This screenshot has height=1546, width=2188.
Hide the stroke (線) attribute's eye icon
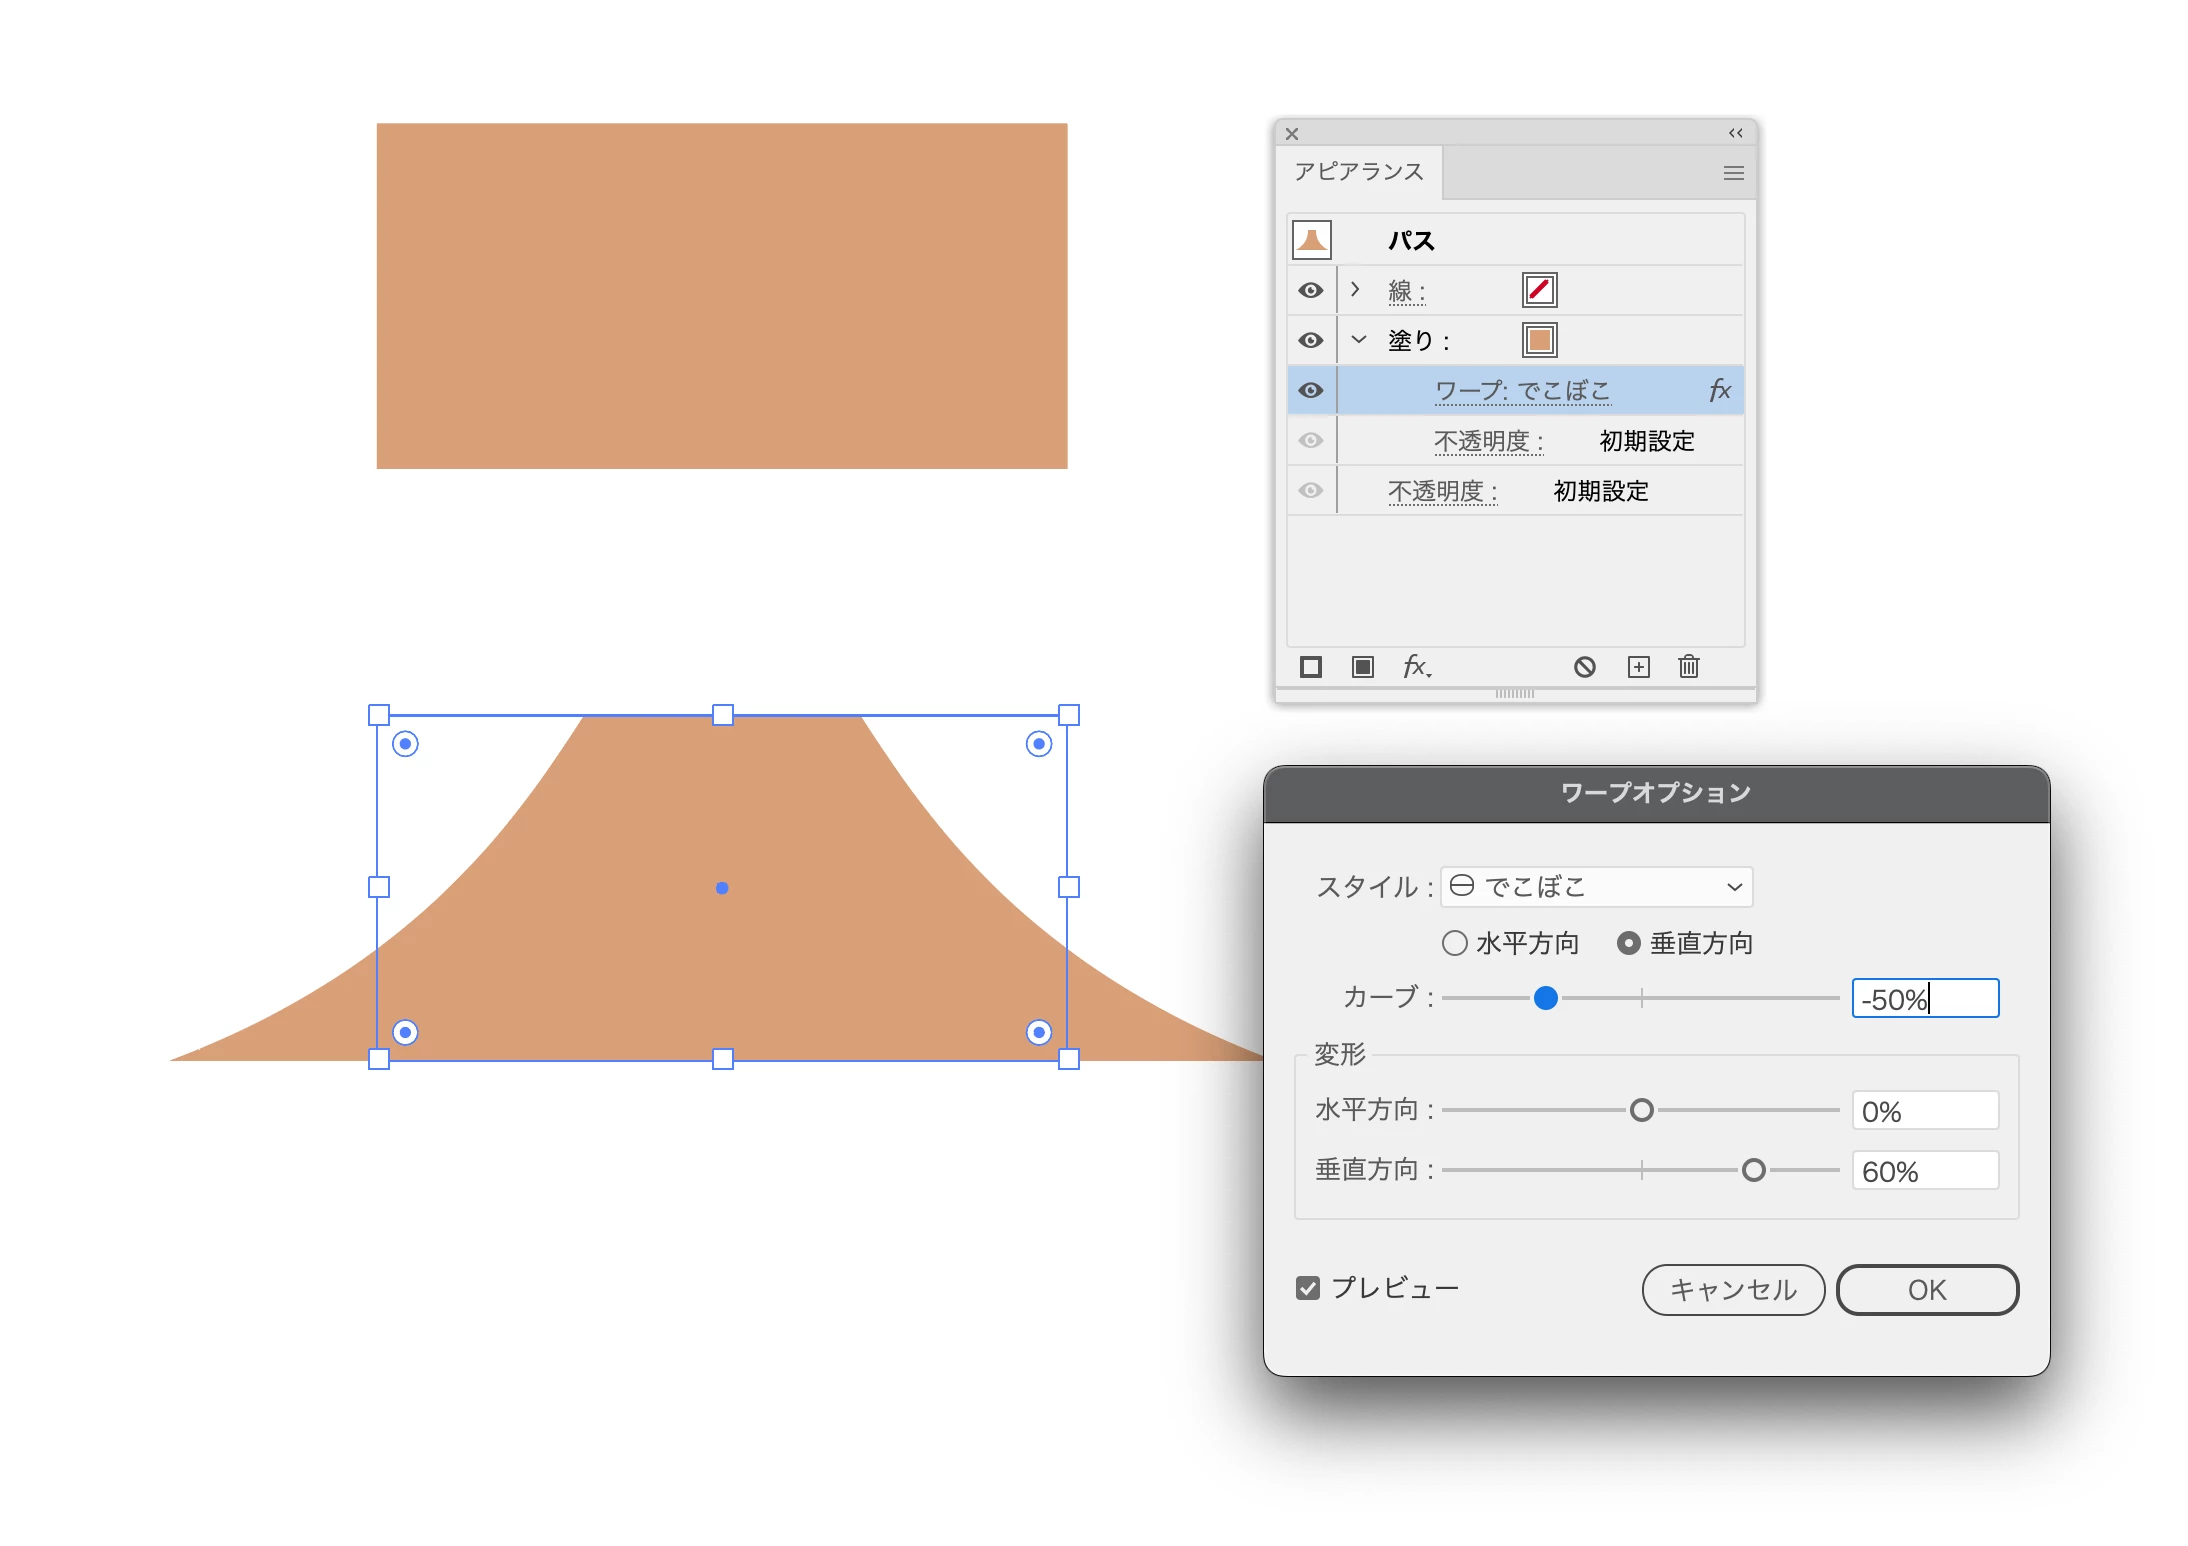1310,291
